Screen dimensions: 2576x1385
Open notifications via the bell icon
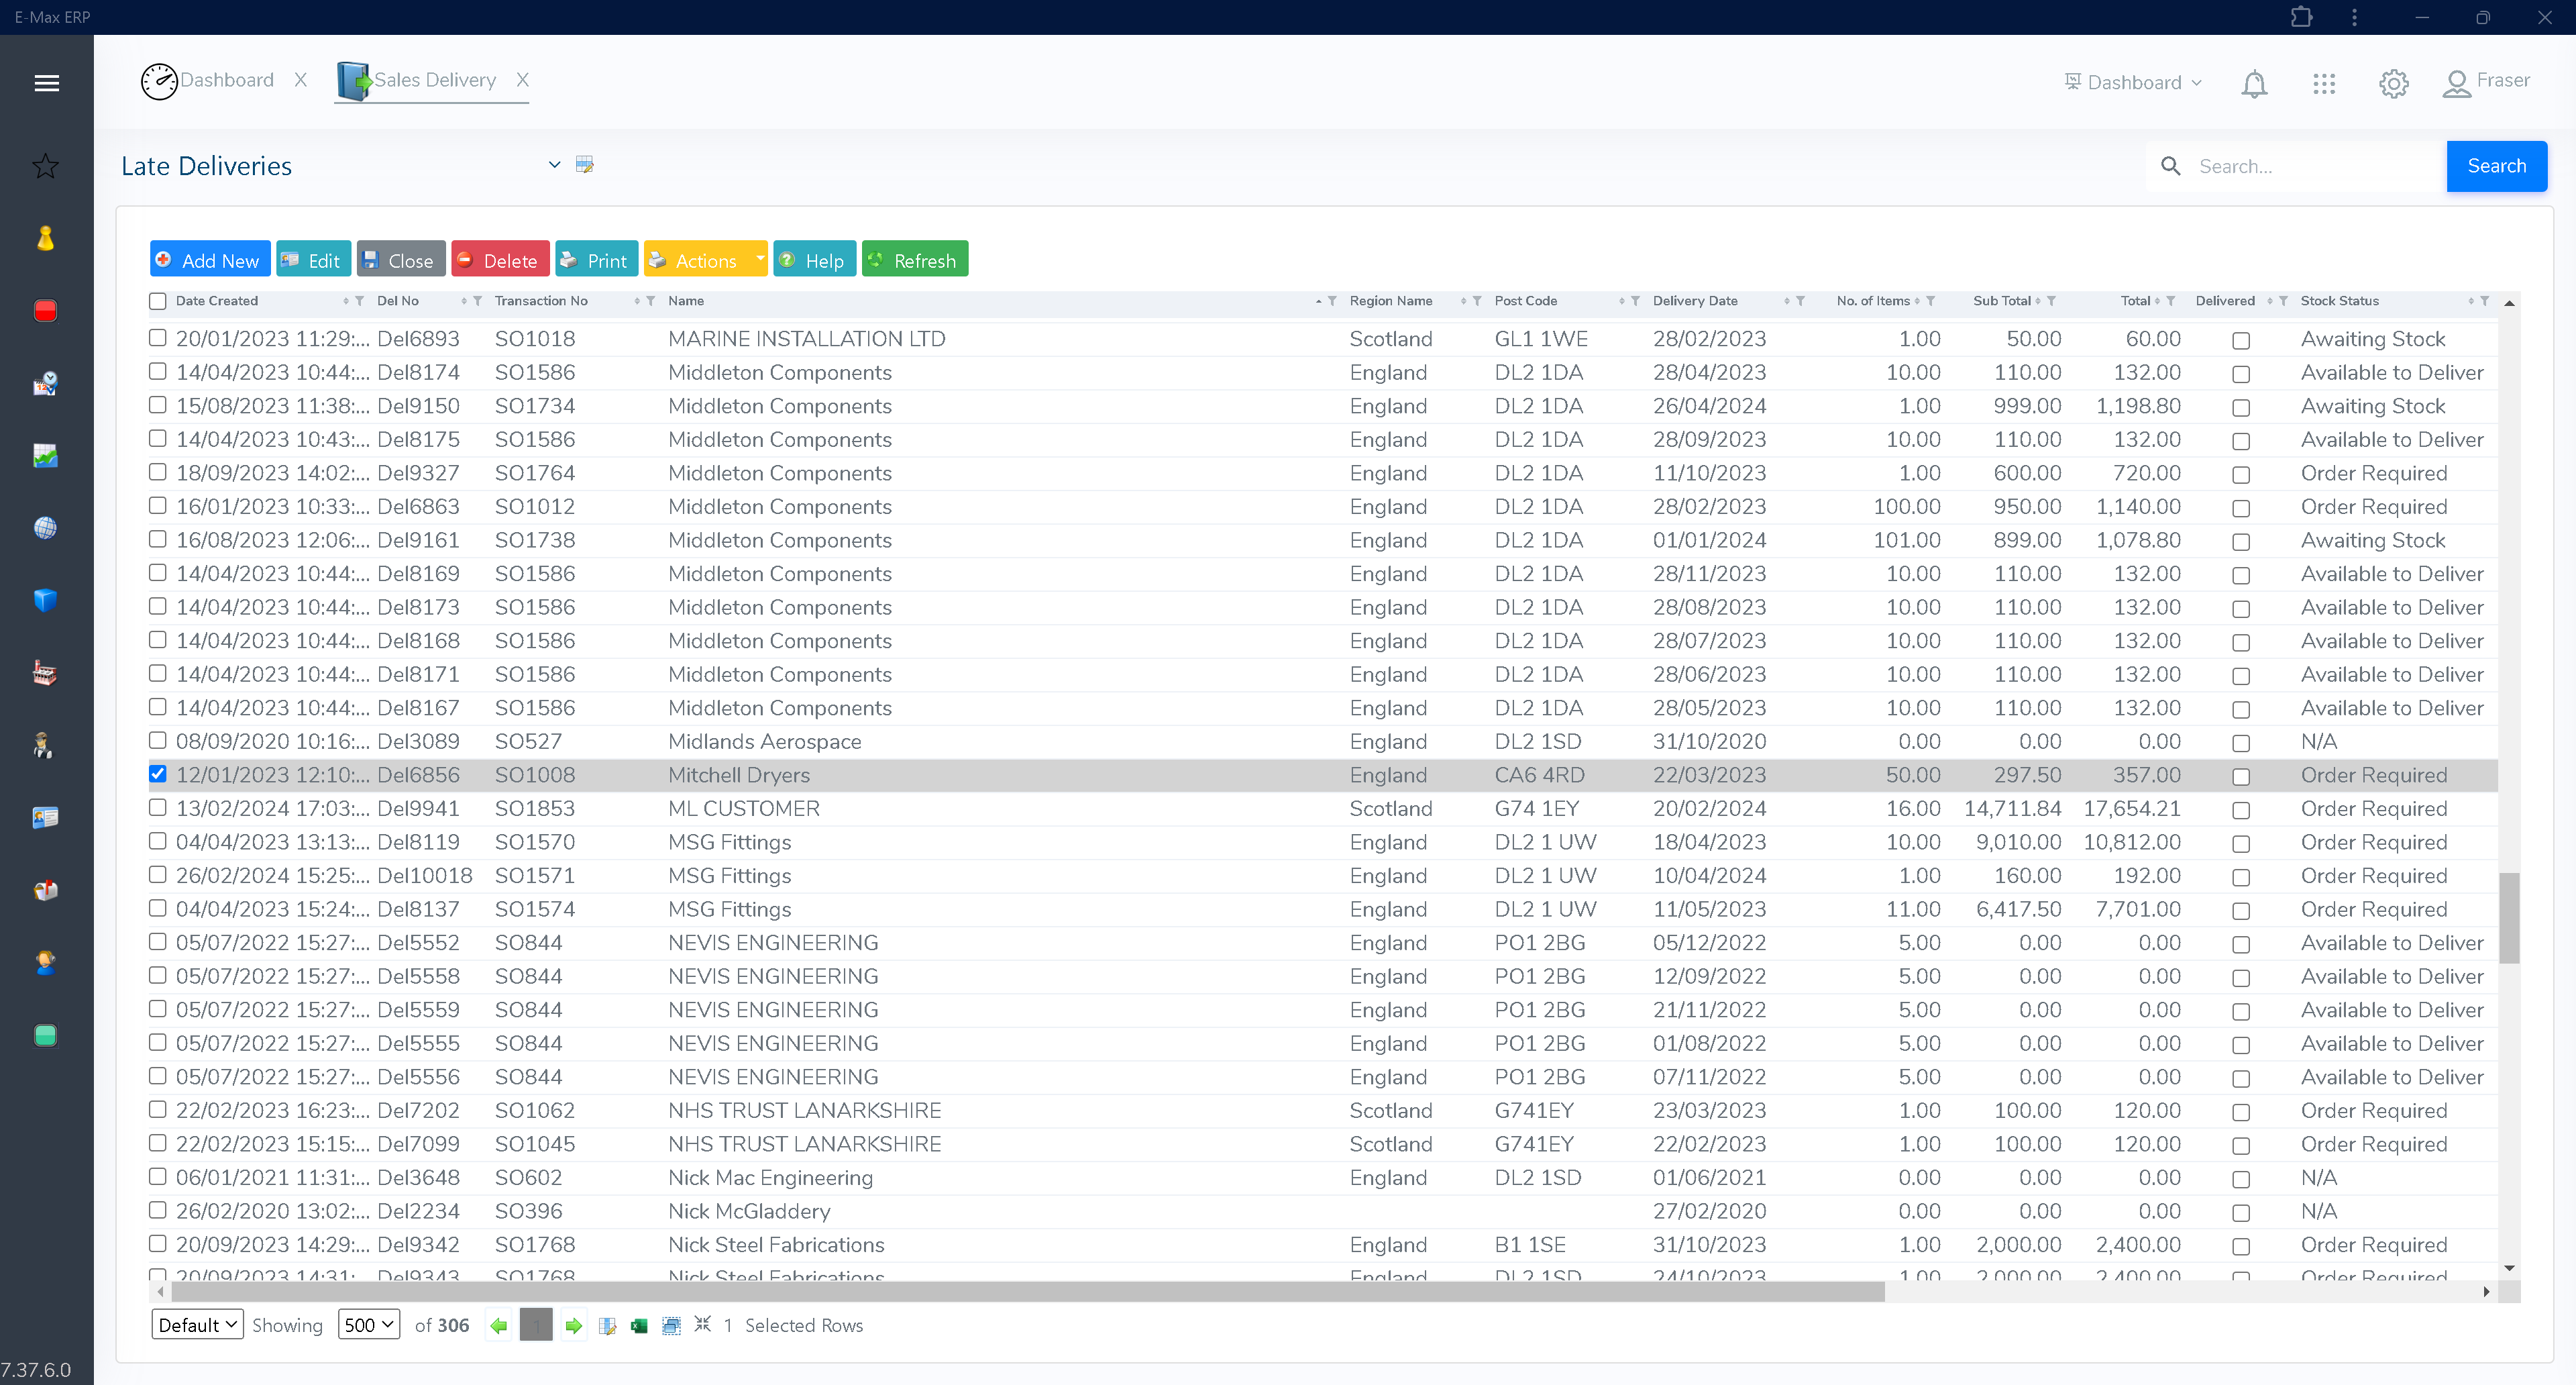pos(2254,84)
